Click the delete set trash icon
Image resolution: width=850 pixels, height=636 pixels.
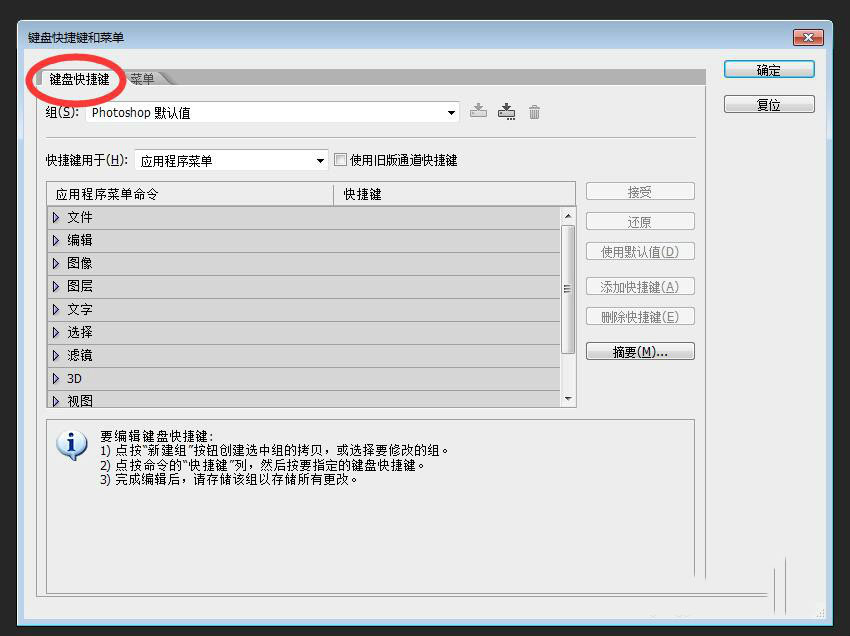pyautogui.click(x=535, y=112)
